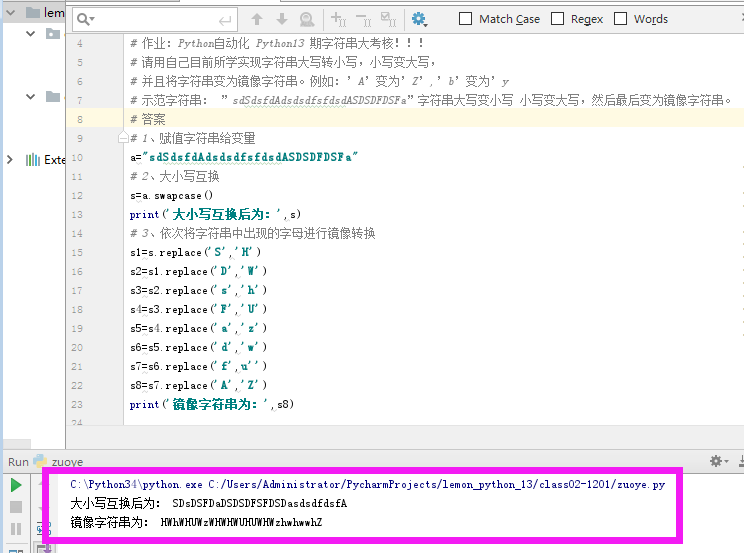Click the select all occurrences icon
This screenshot has width=744, height=553.
(389, 19)
